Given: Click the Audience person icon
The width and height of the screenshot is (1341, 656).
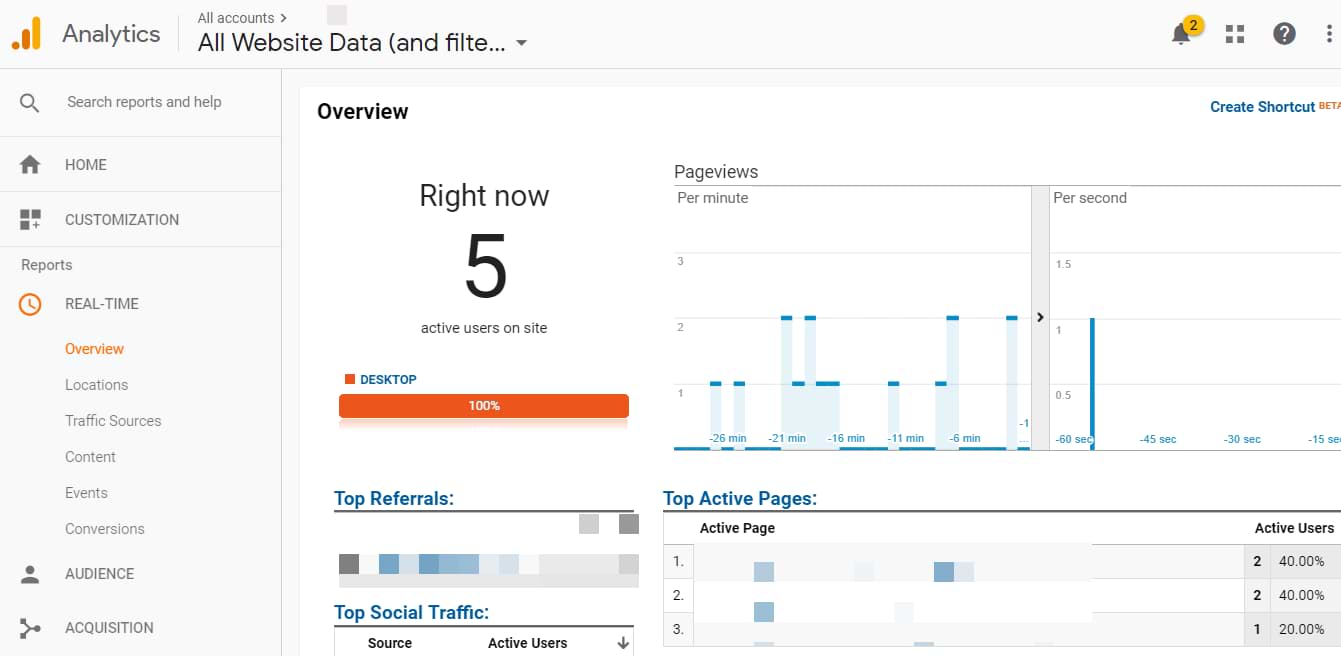Looking at the screenshot, I should [30, 574].
